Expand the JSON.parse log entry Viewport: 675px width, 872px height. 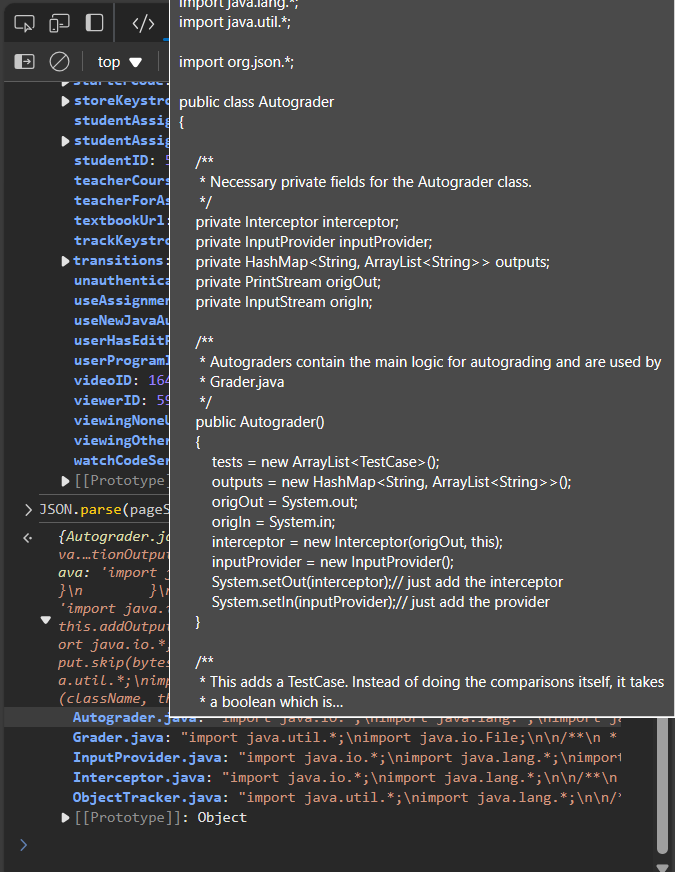coord(27,508)
